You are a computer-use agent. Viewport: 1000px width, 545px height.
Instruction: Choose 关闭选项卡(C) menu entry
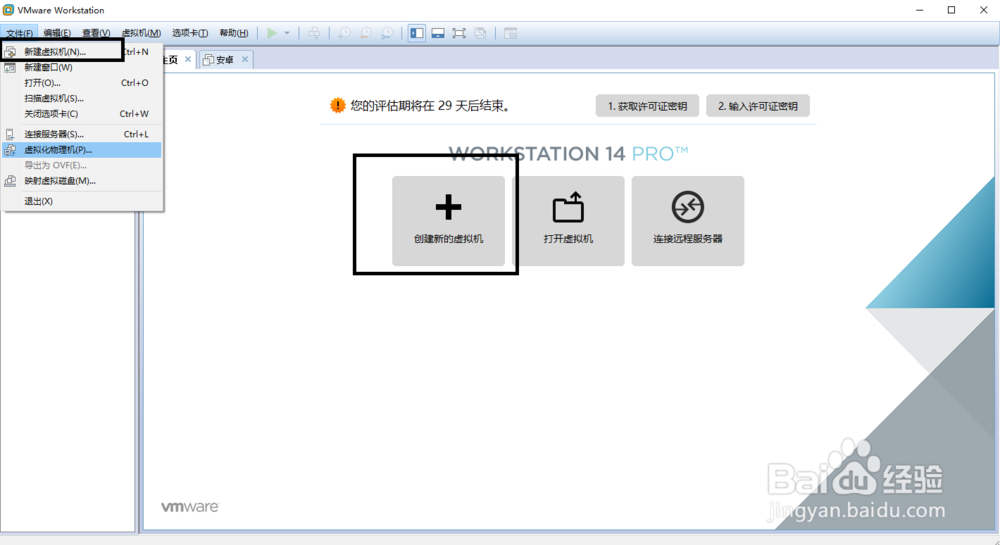tap(82, 113)
